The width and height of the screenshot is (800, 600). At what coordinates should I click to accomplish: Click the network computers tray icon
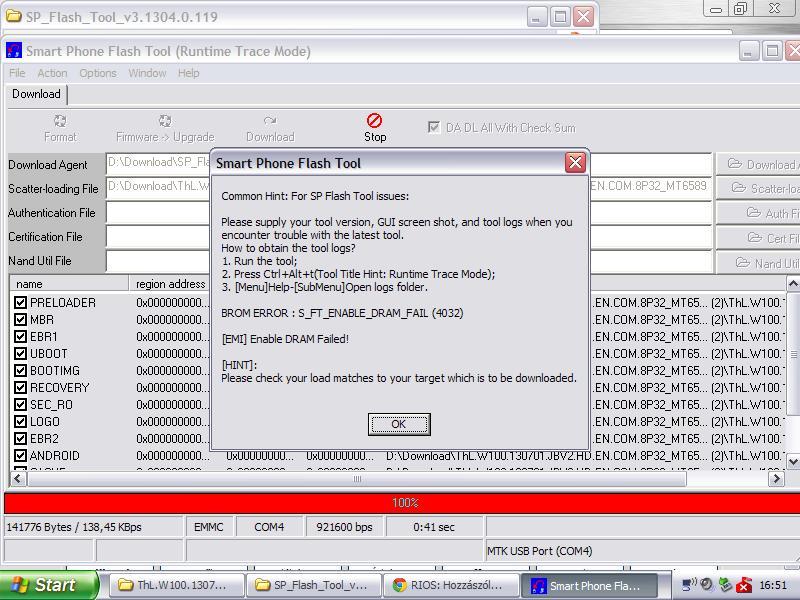tap(689, 585)
